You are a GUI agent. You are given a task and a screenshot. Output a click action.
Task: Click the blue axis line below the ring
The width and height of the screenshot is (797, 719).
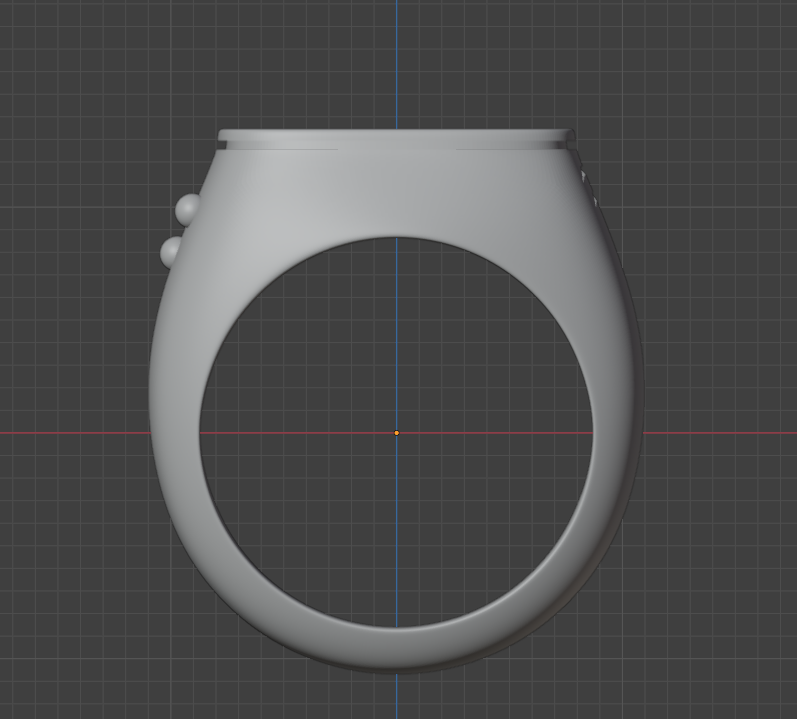point(396,695)
